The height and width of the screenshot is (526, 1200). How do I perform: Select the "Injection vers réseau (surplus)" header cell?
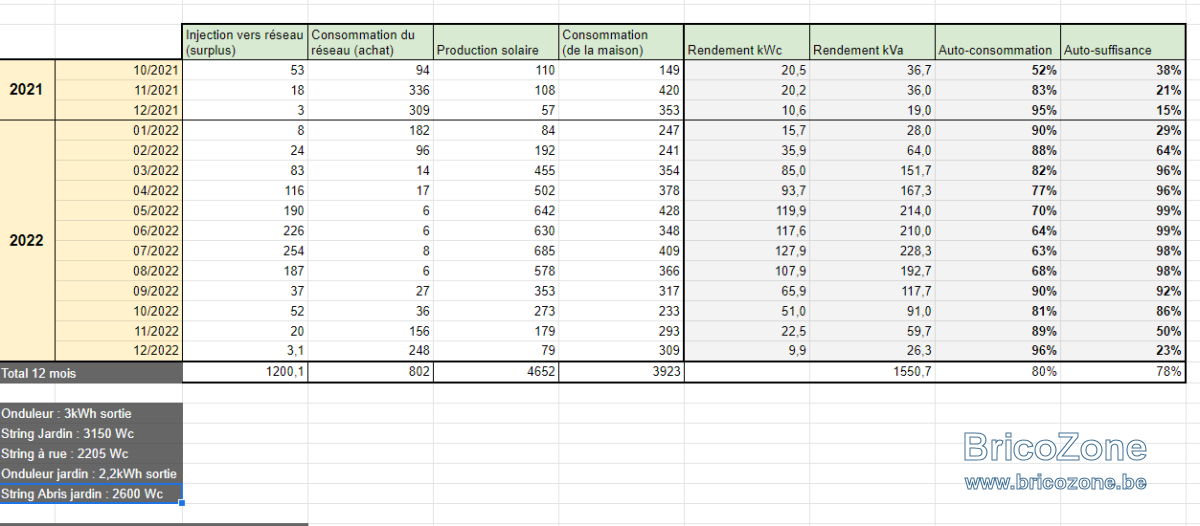(x=245, y=42)
